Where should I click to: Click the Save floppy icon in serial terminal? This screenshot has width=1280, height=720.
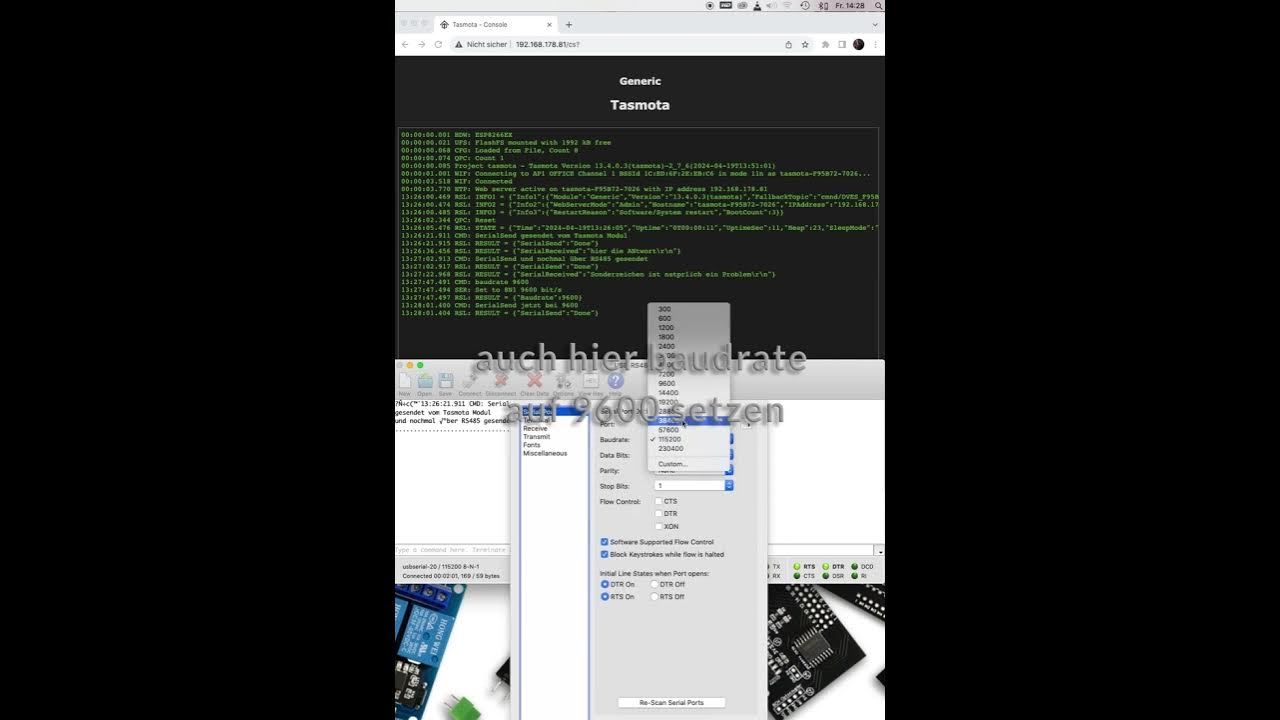coord(446,381)
